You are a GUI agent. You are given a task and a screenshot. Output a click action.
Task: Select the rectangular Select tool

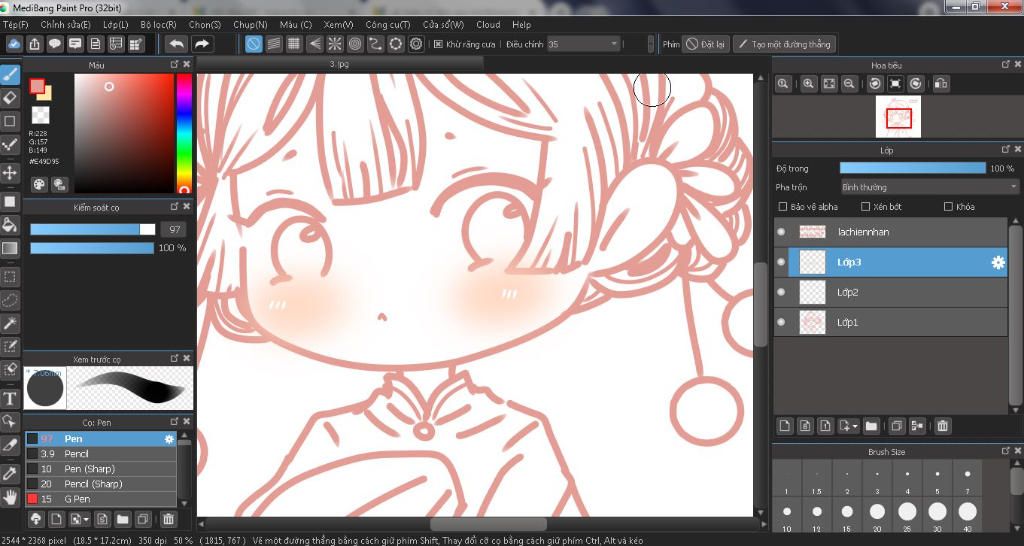(x=10, y=277)
